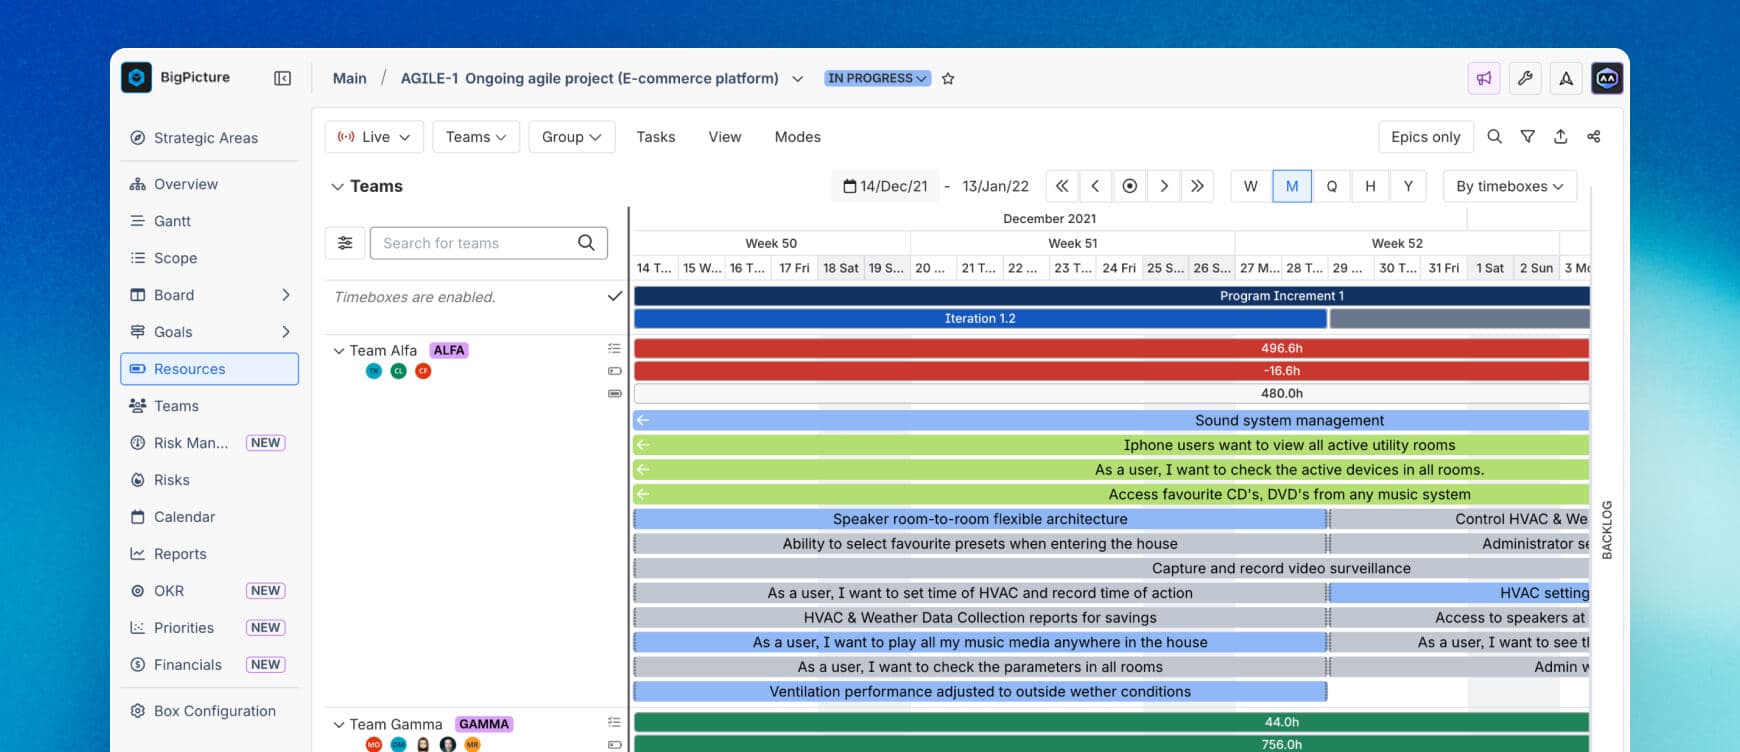Viewport: 1740px width, 752px height.
Task: Select M month zoom level
Action: tap(1292, 186)
